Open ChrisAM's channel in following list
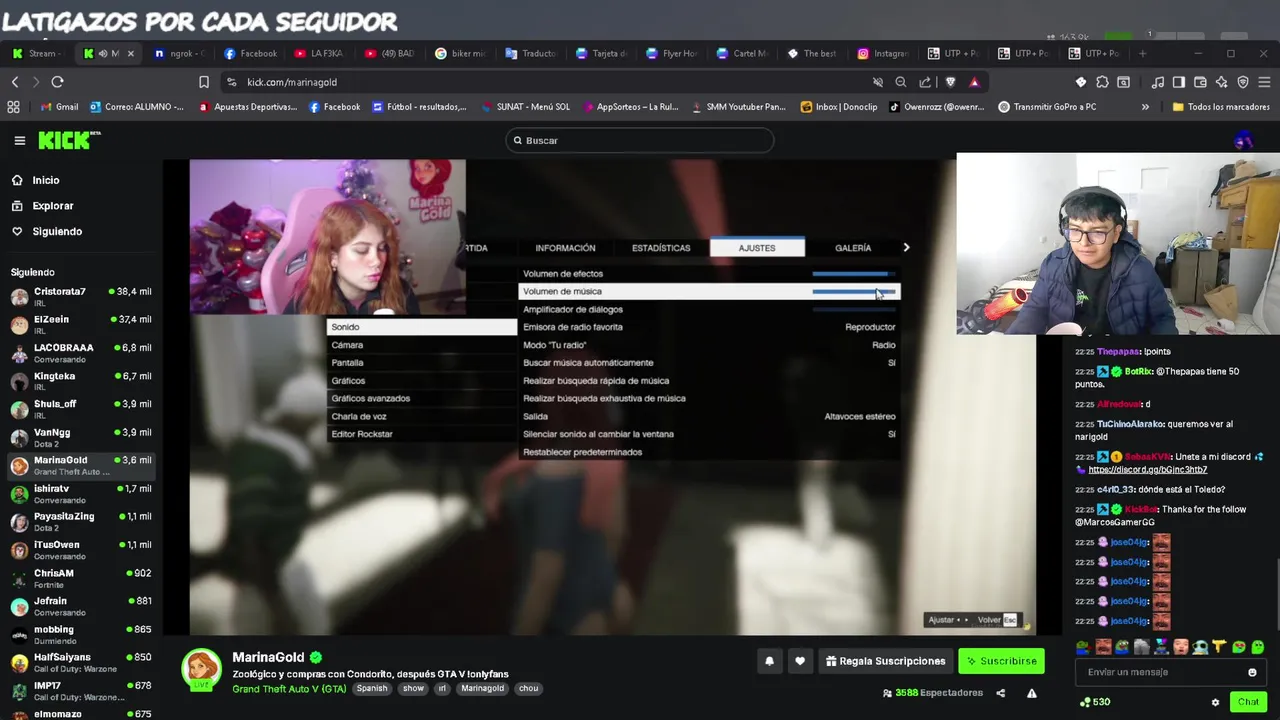1280x720 pixels. [80, 578]
